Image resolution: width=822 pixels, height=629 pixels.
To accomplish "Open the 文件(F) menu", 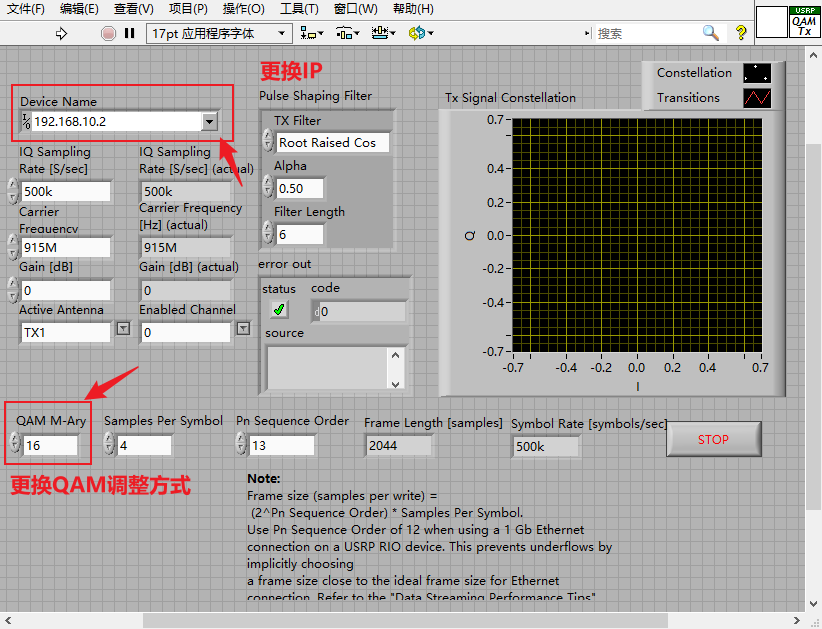I will coord(25,9).
